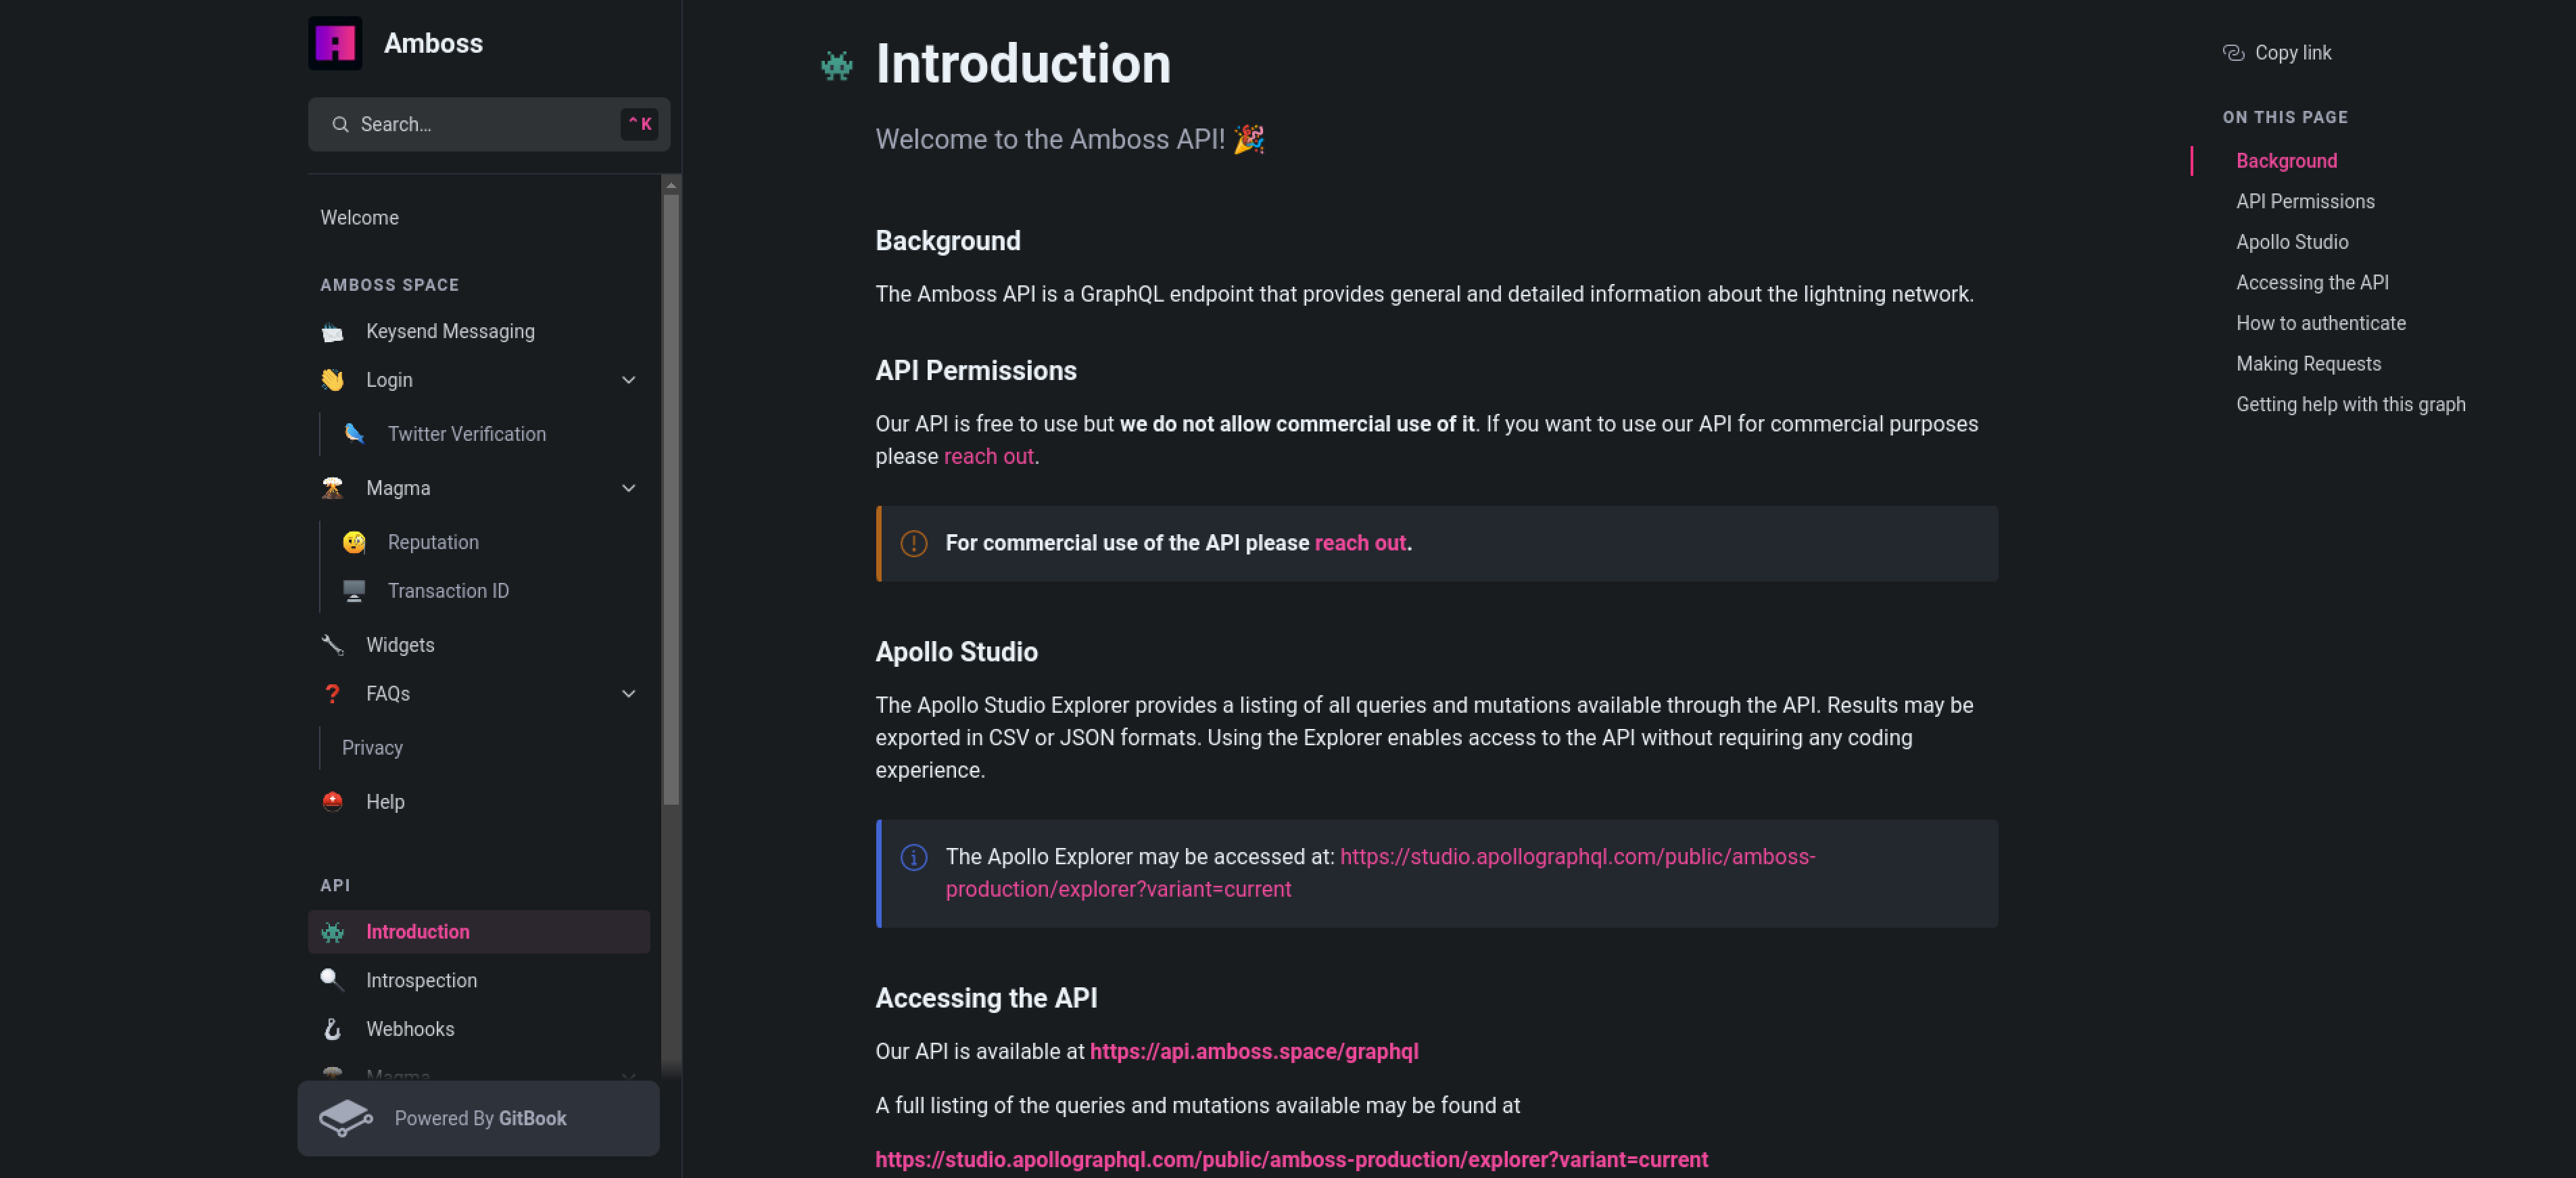
Task: Click the Keysend Messaging envelope icon
Action: pyautogui.click(x=333, y=332)
